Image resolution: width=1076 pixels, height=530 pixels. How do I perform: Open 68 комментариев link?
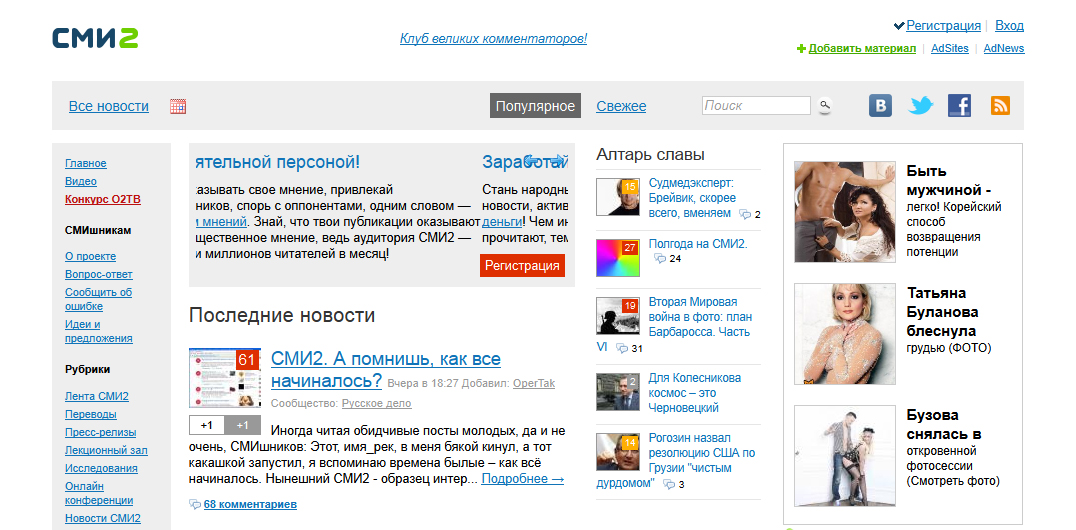250,505
